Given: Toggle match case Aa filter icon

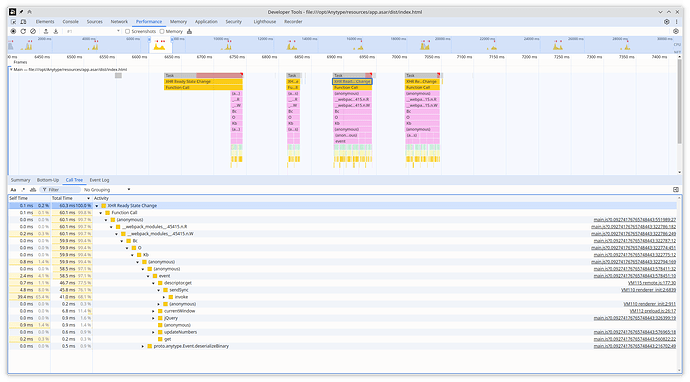Looking at the screenshot, I should pos(13,190).
